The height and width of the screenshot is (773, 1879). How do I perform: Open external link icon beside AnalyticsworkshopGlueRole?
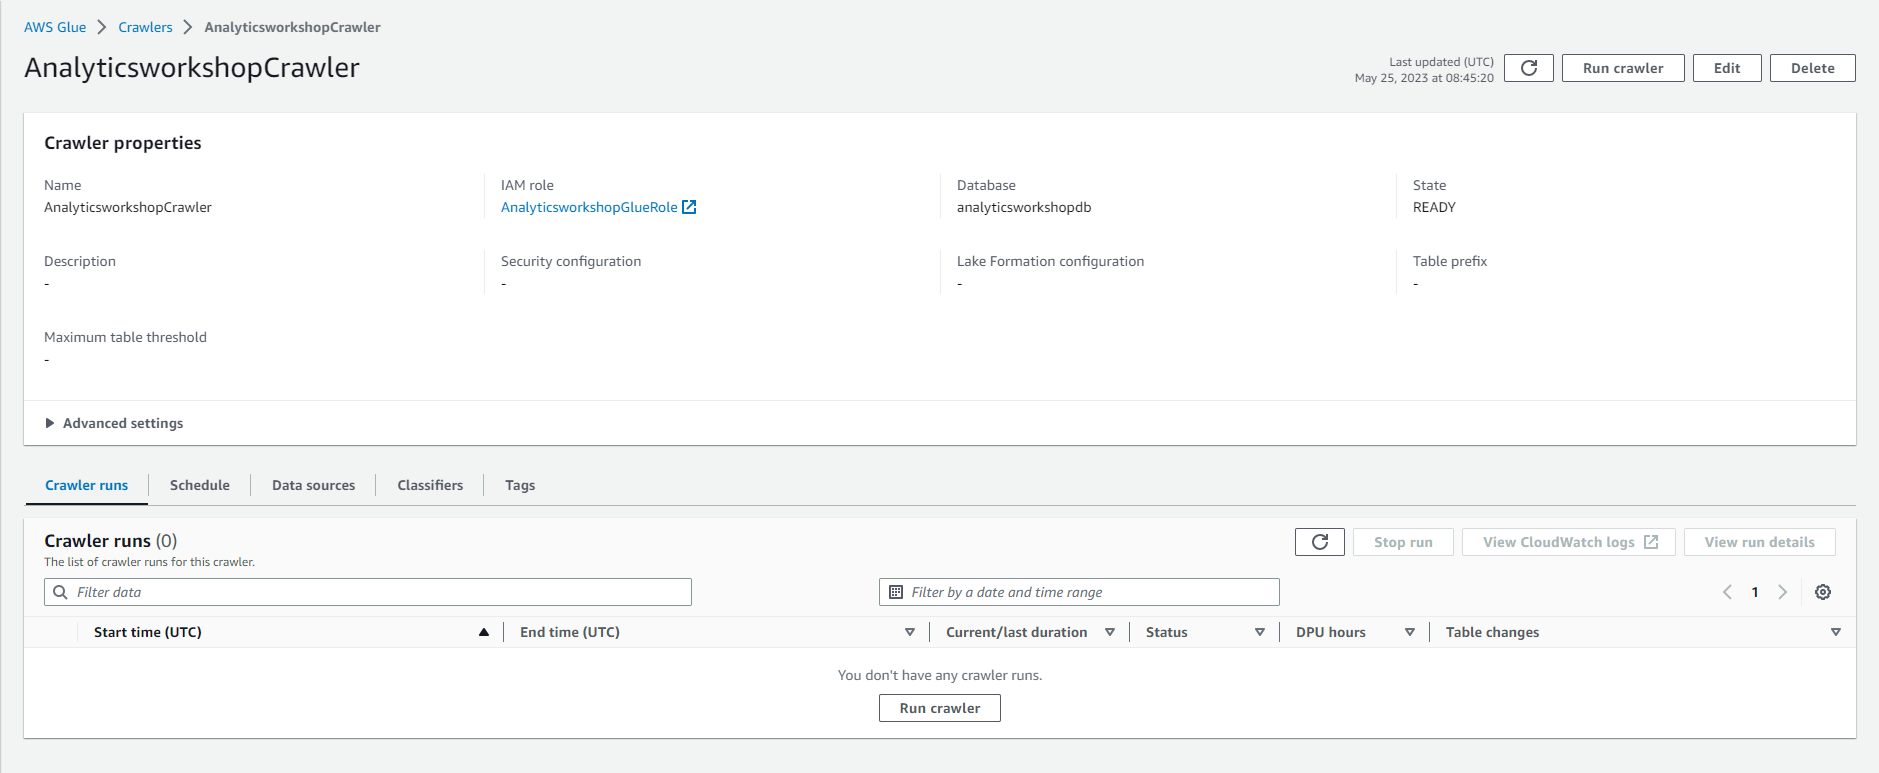tap(689, 207)
